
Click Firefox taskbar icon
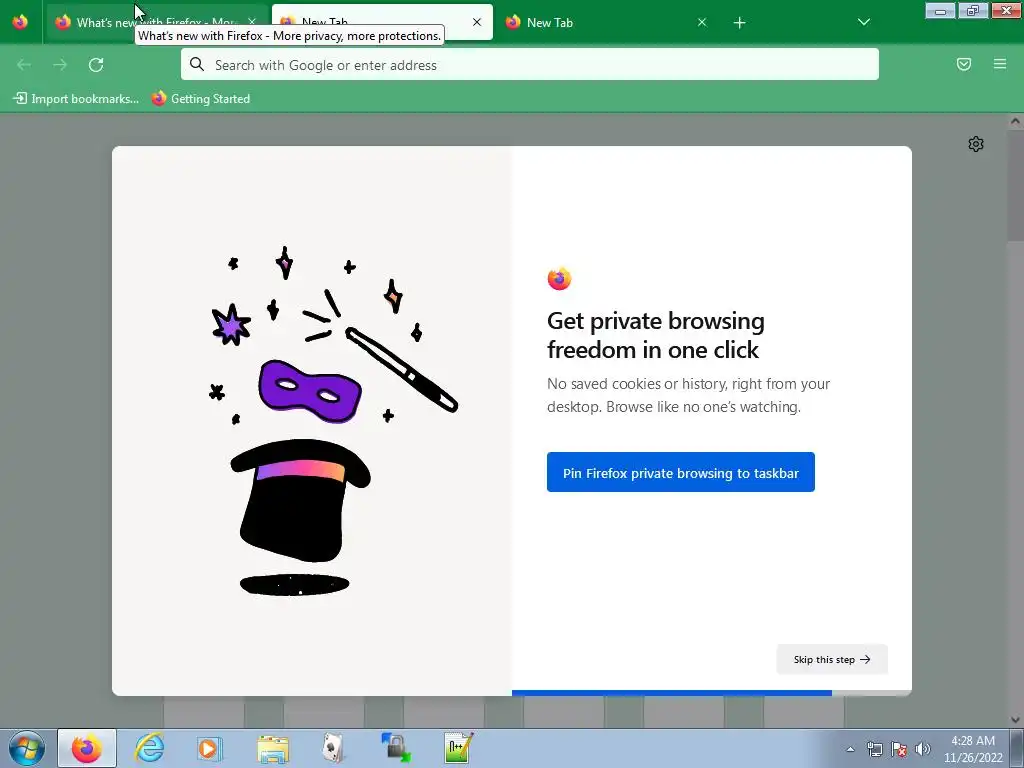coord(87,748)
